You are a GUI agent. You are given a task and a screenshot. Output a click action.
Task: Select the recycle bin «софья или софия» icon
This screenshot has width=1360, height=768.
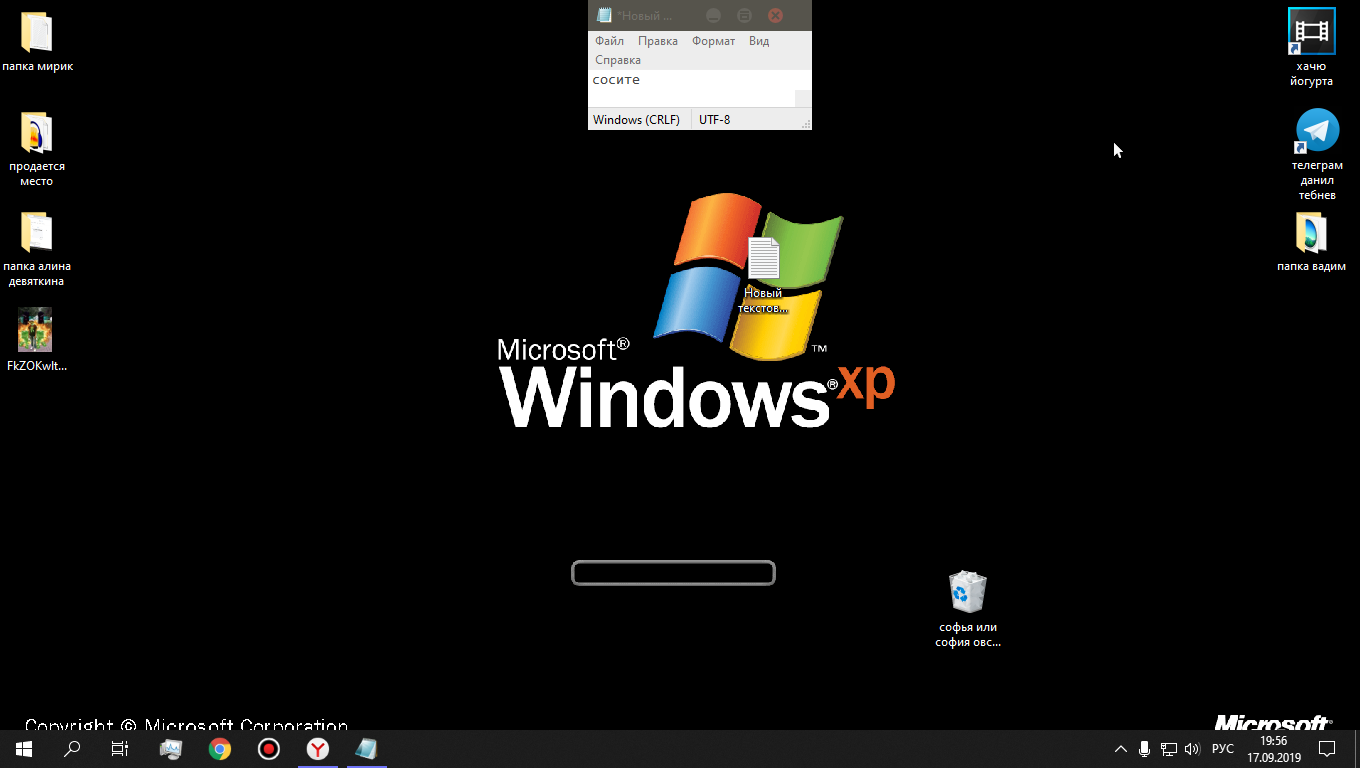click(x=967, y=591)
